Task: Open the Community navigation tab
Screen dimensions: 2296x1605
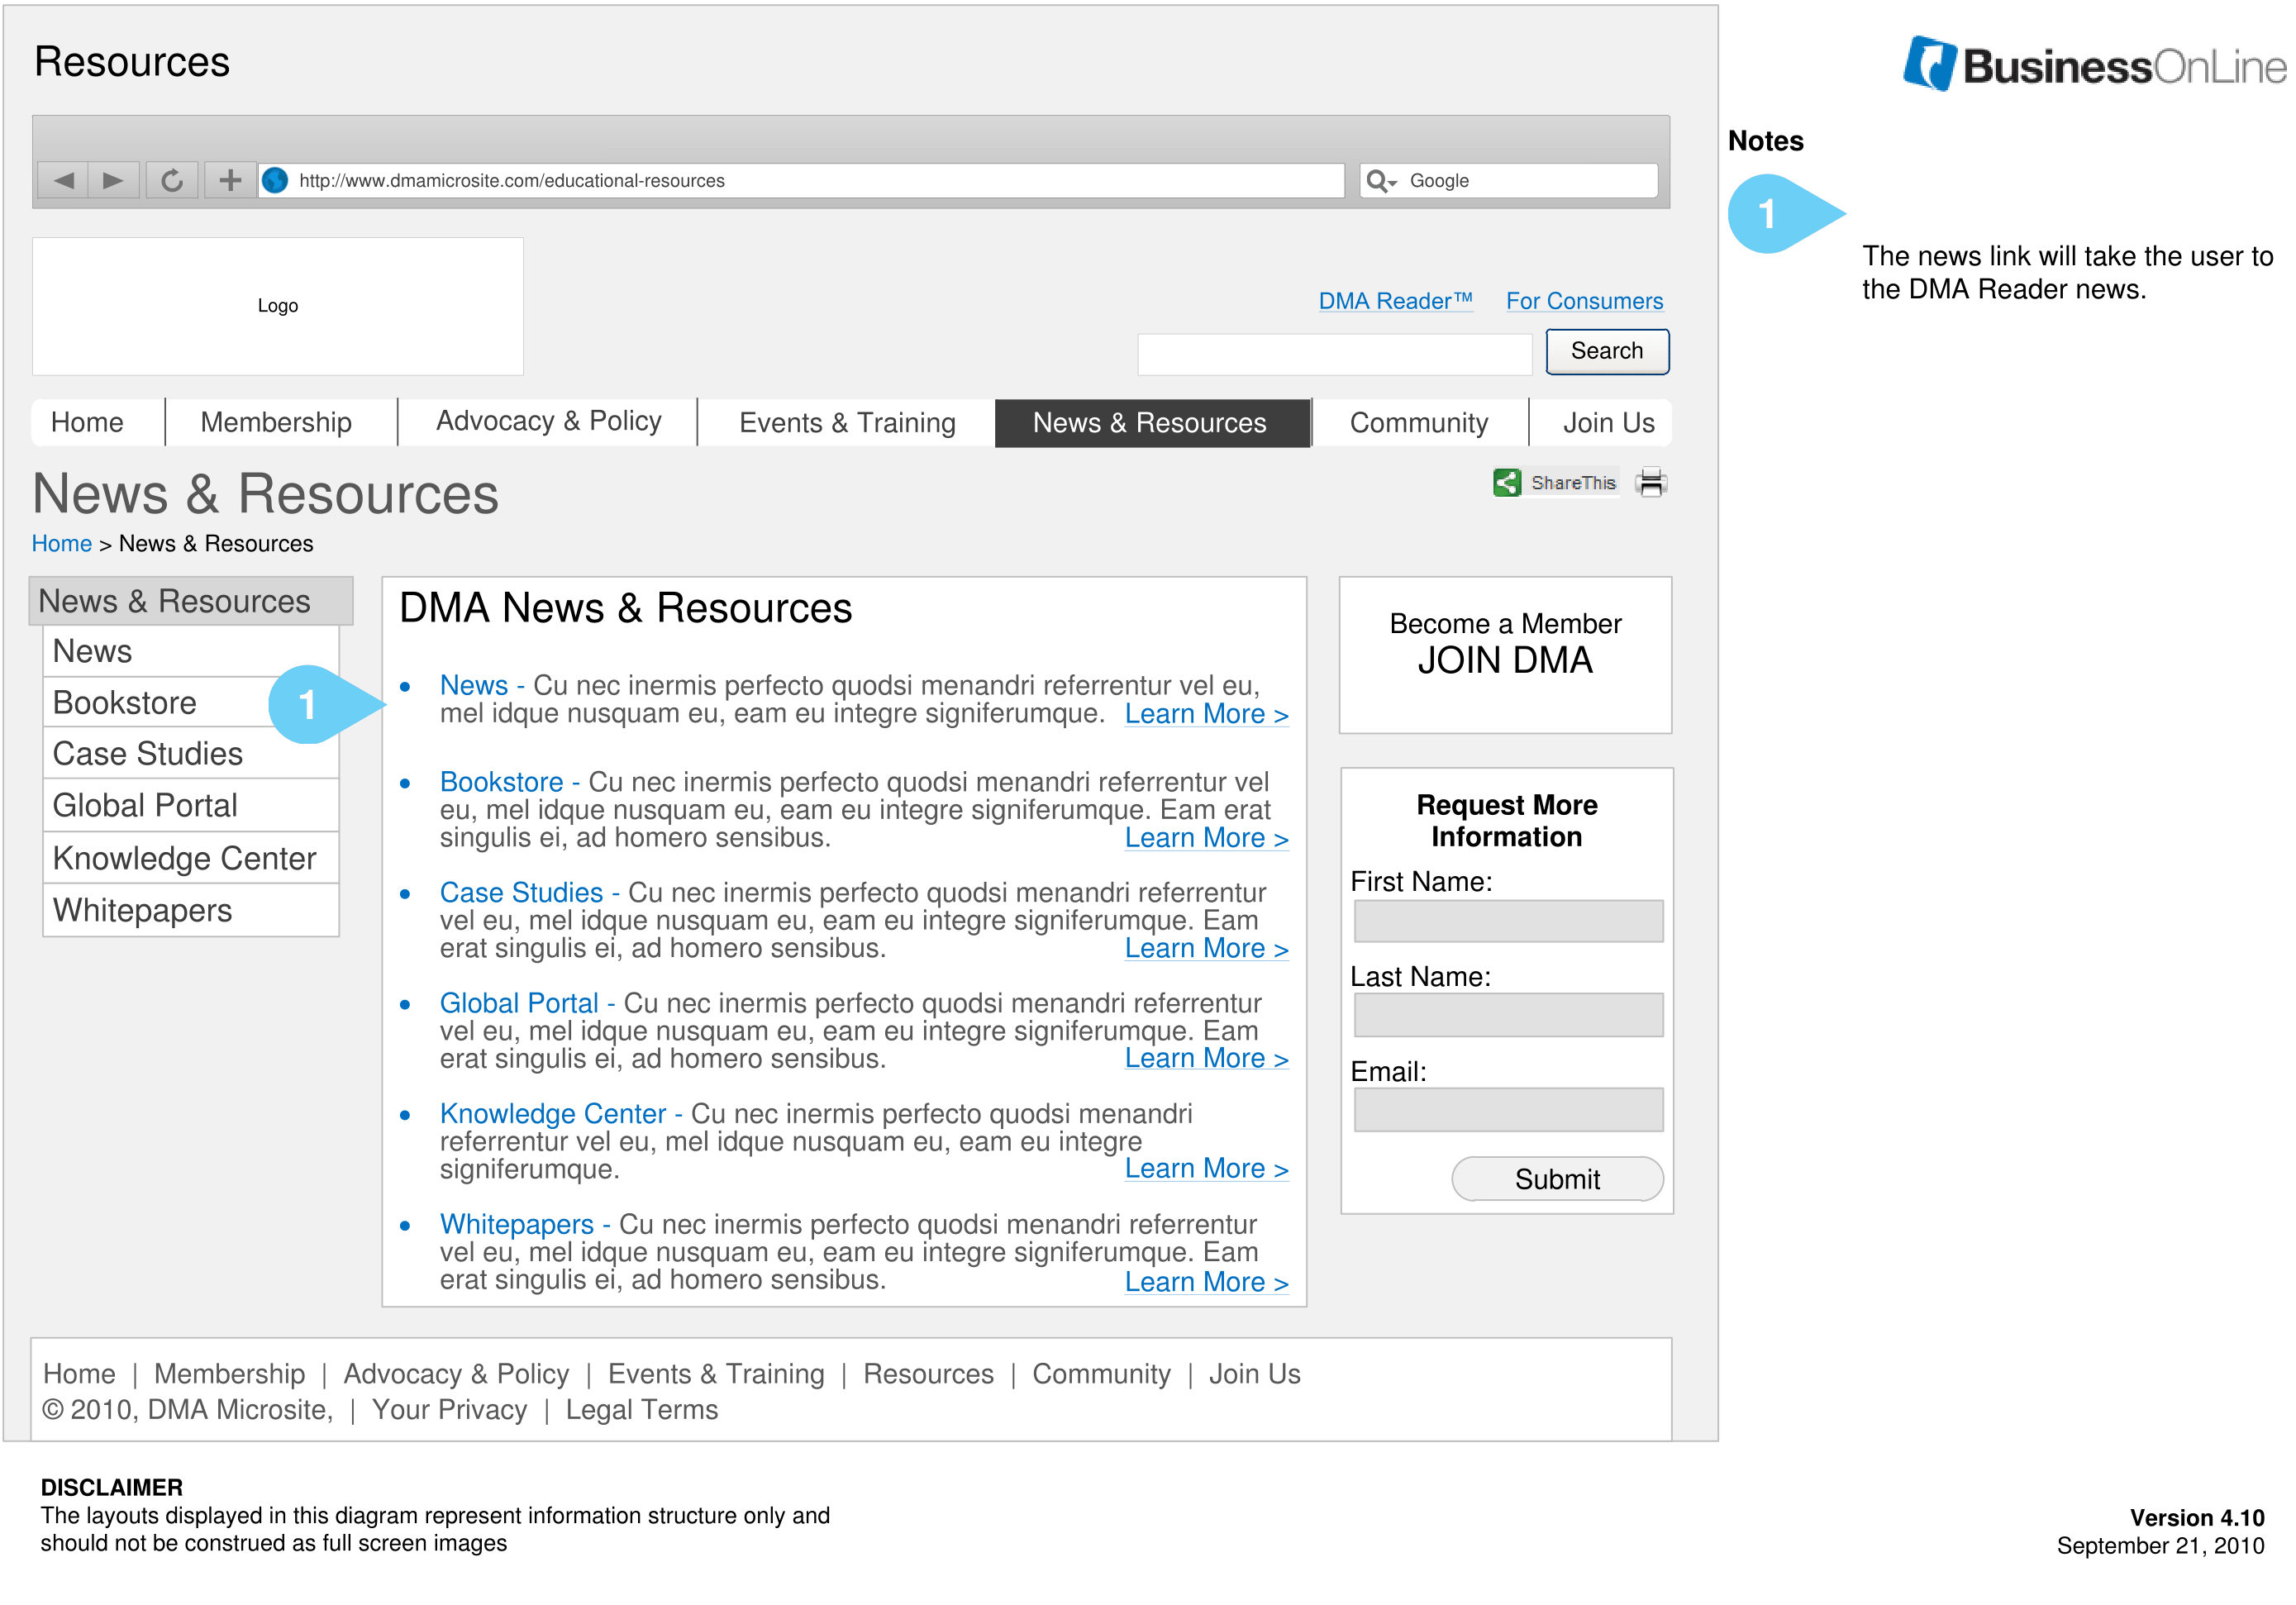Action: click(x=1418, y=423)
